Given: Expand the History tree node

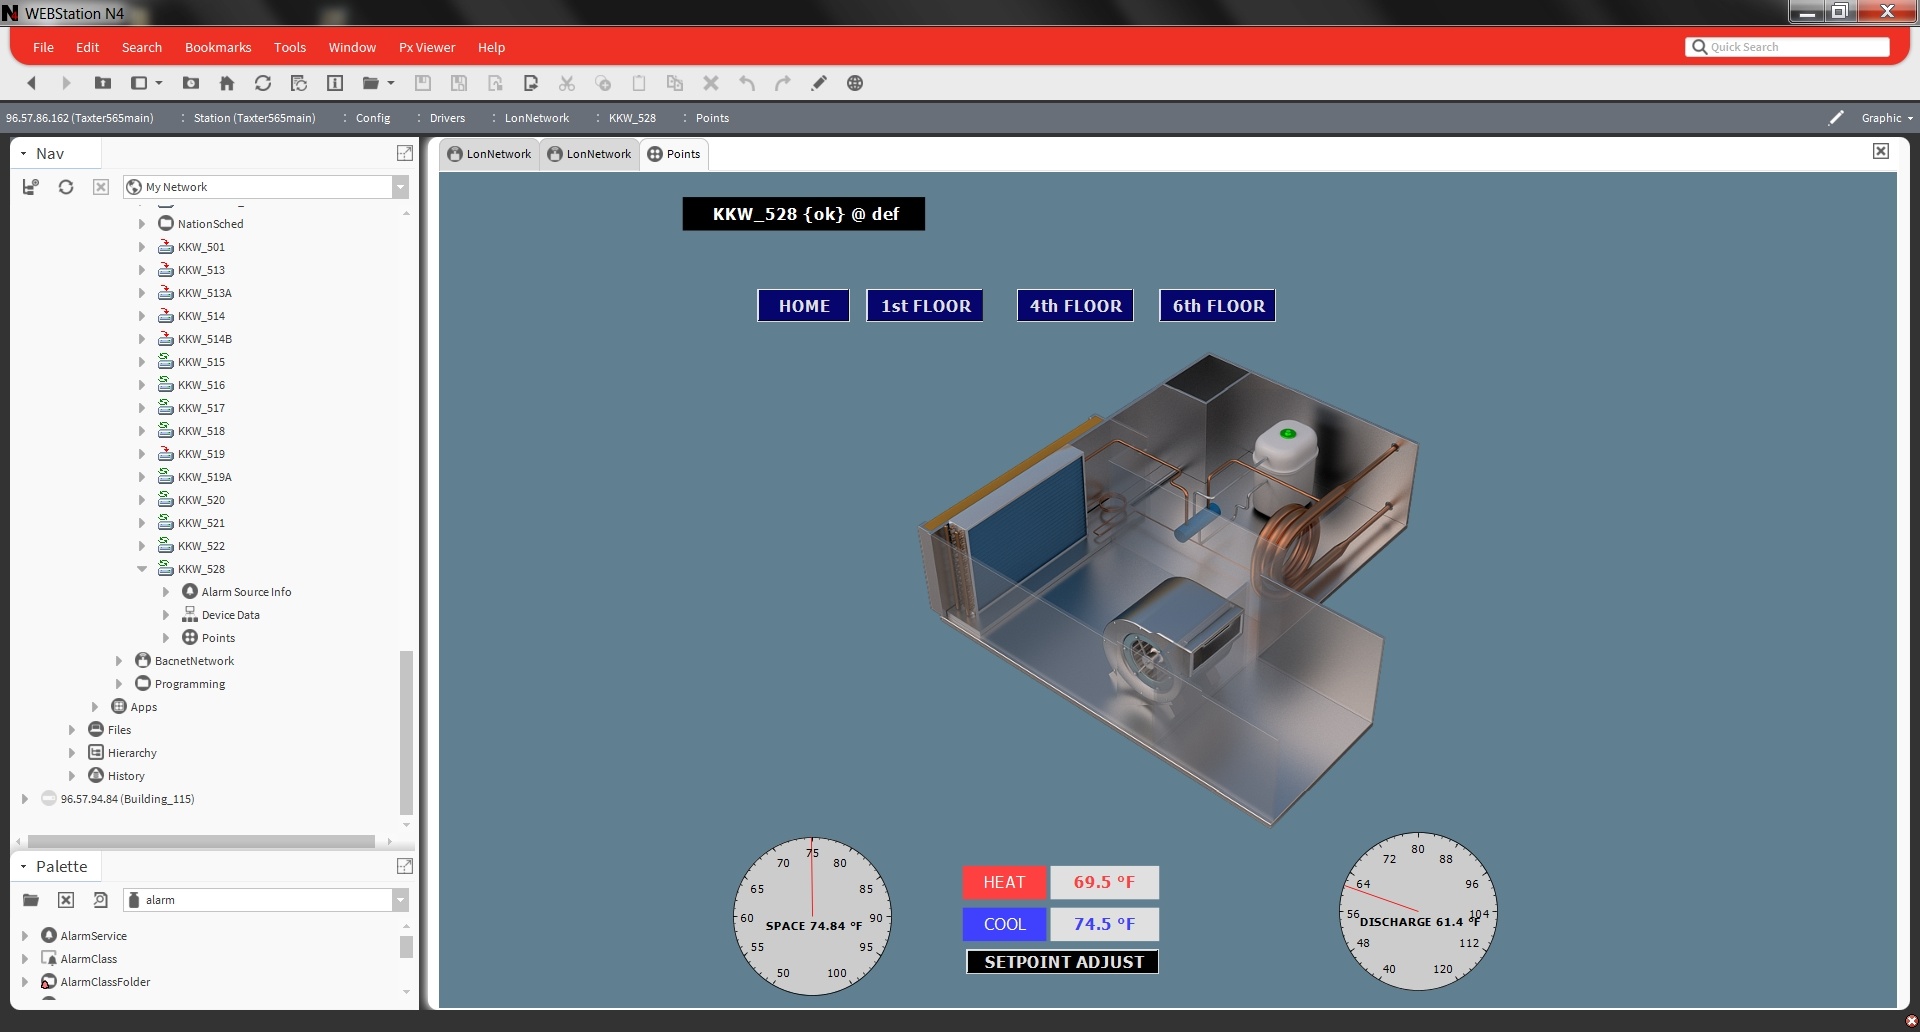Looking at the screenshot, I should (x=72, y=776).
